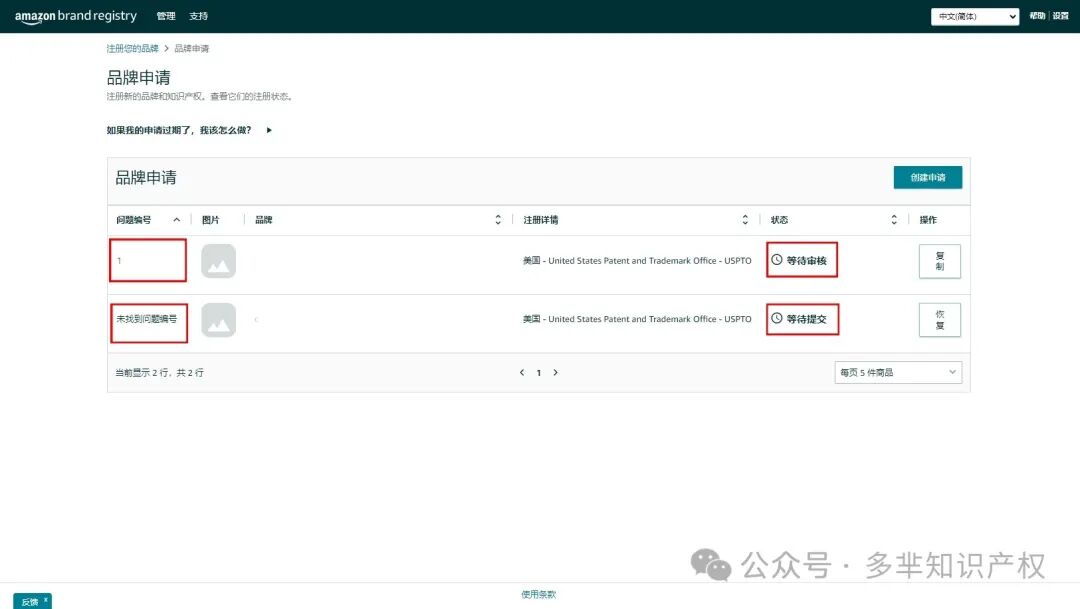Sort table by 状态 column
1080x609 pixels.
[x=894, y=220]
